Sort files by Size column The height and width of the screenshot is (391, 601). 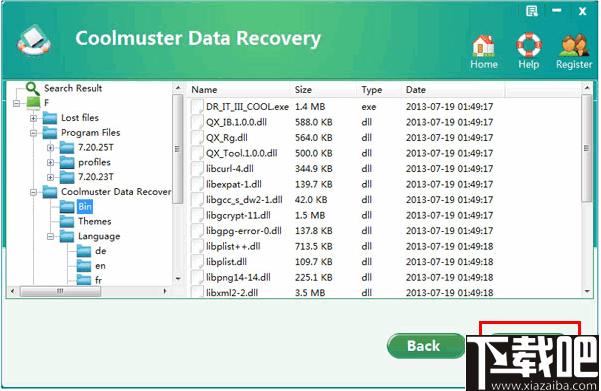[x=324, y=90]
